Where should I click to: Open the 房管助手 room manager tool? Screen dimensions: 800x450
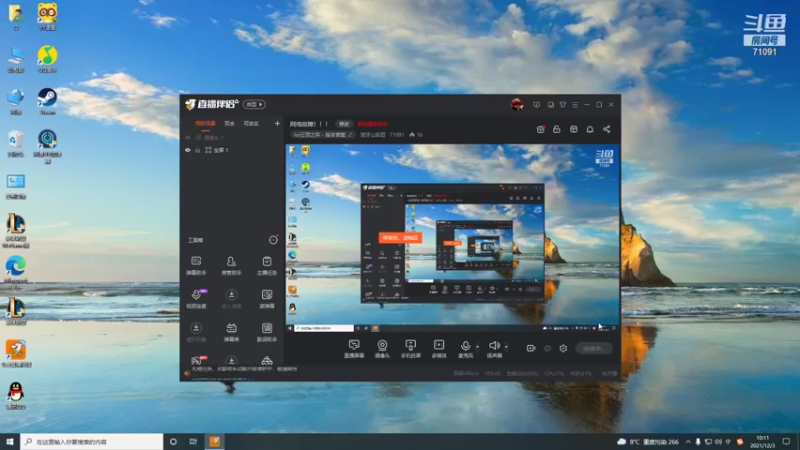point(231,266)
